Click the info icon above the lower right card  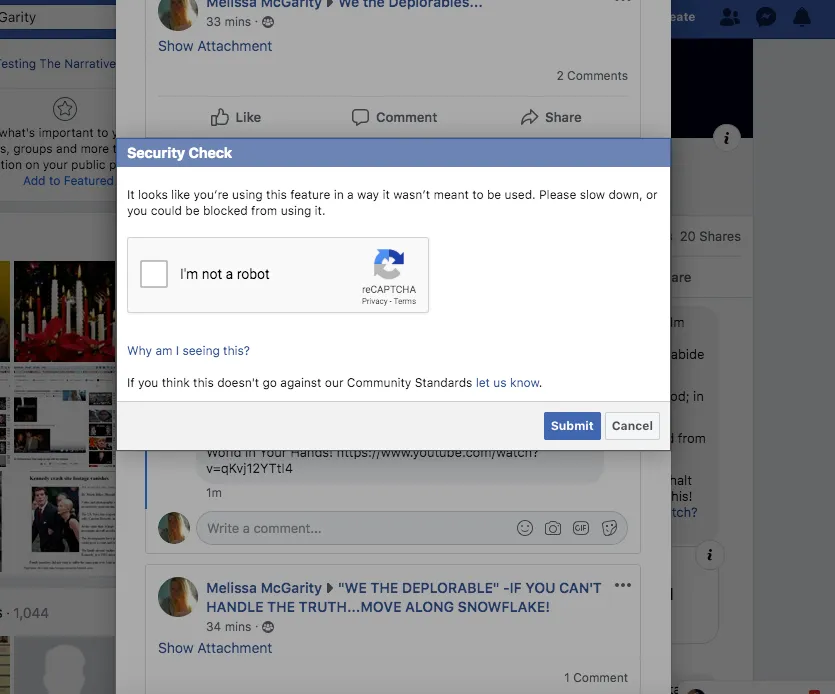coord(709,555)
